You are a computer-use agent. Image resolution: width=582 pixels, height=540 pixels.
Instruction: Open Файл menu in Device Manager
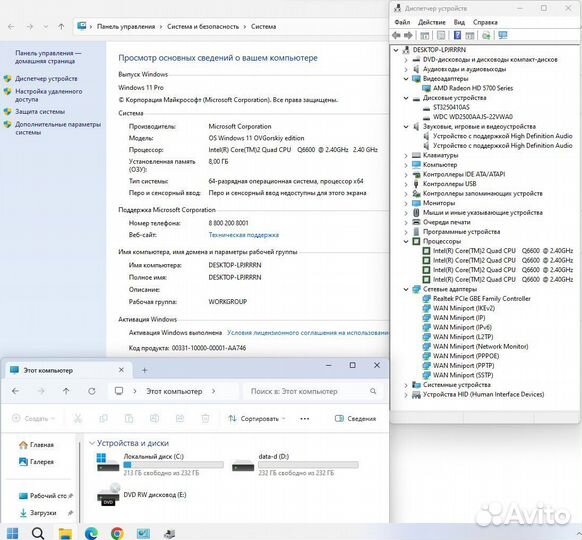tap(402, 22)
